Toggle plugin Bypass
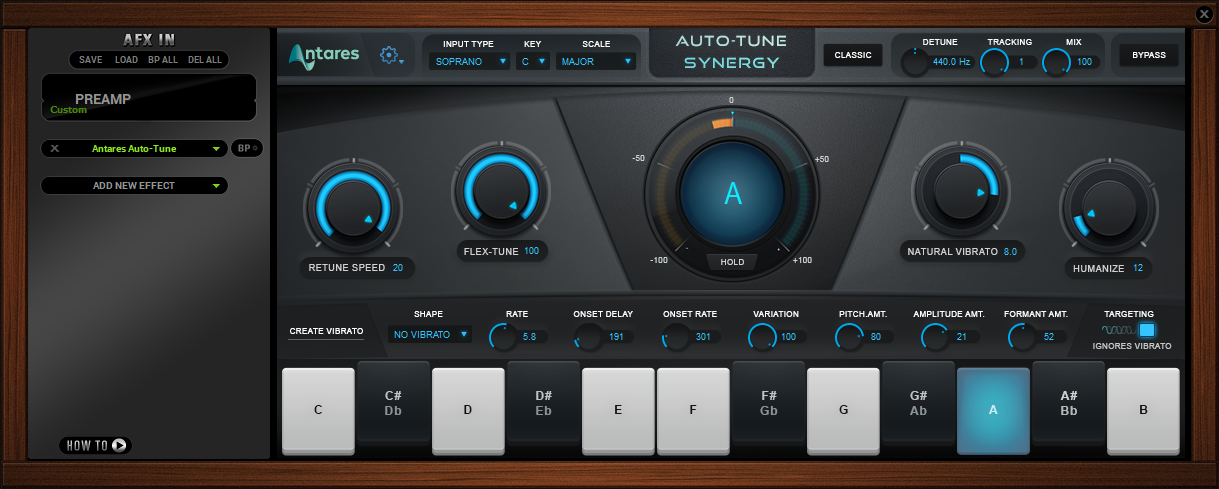 (x=1148, y=55)
